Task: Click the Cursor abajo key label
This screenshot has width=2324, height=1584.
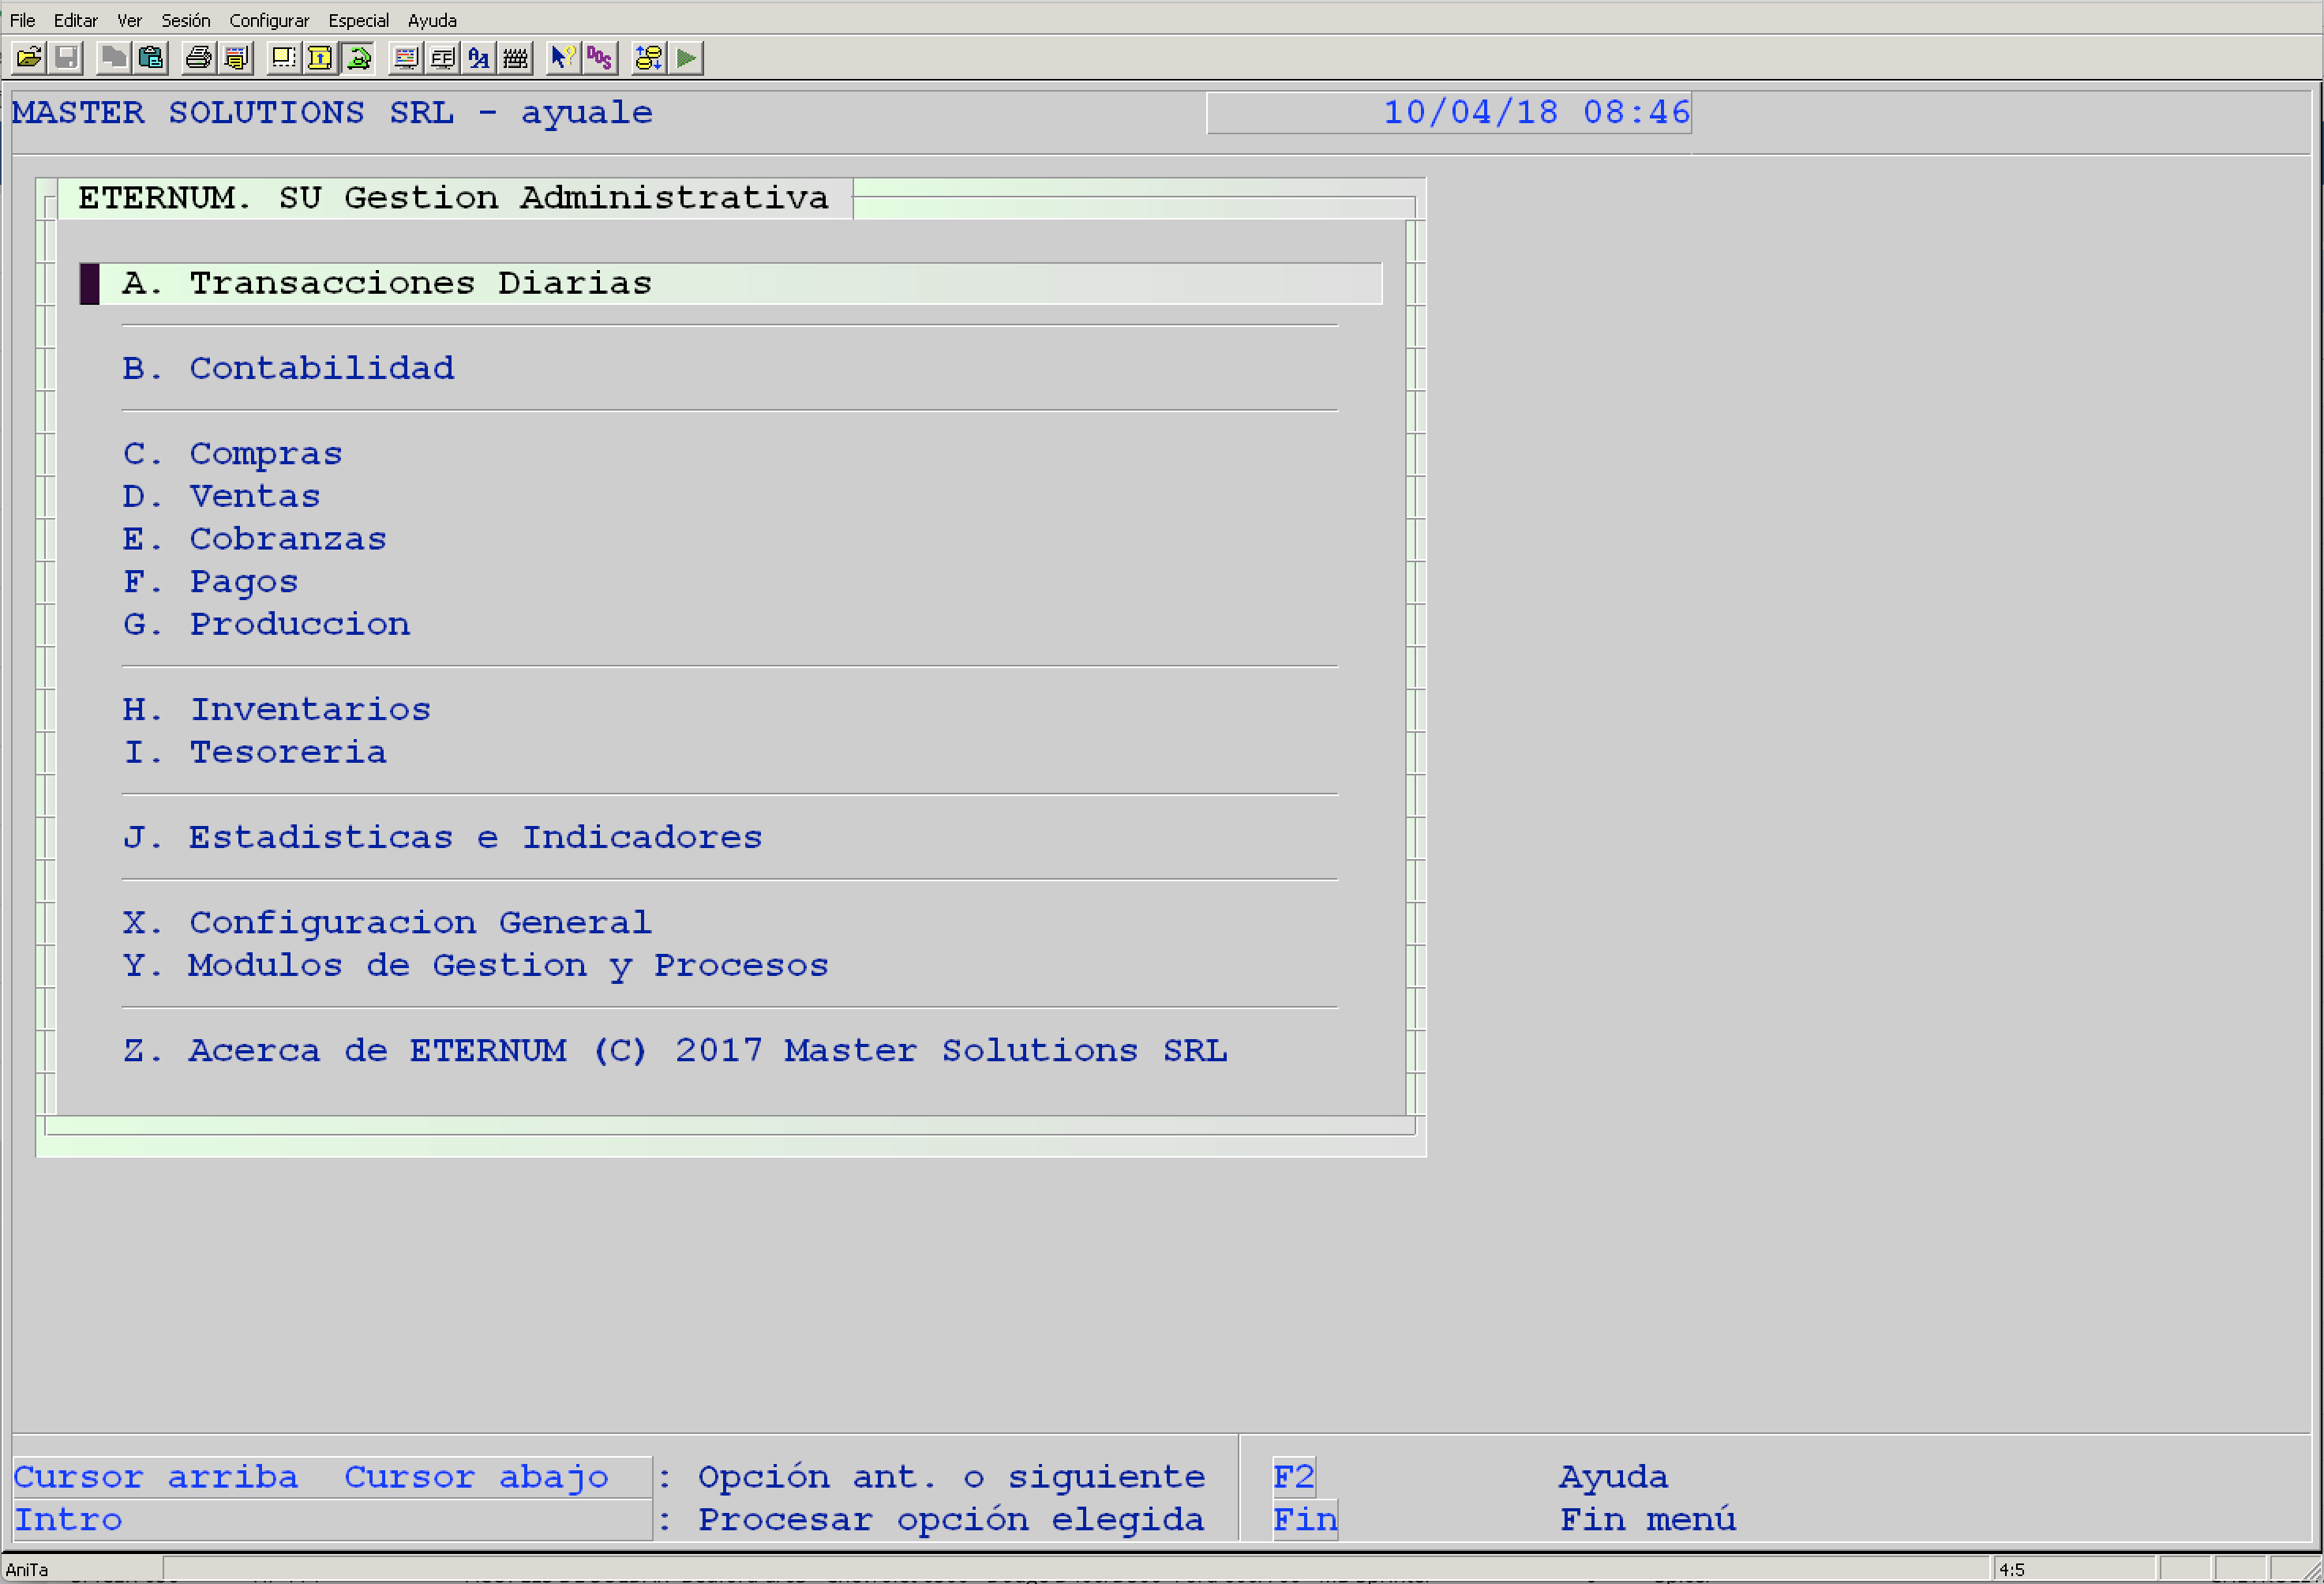Action: click(x=476, y=1476)
